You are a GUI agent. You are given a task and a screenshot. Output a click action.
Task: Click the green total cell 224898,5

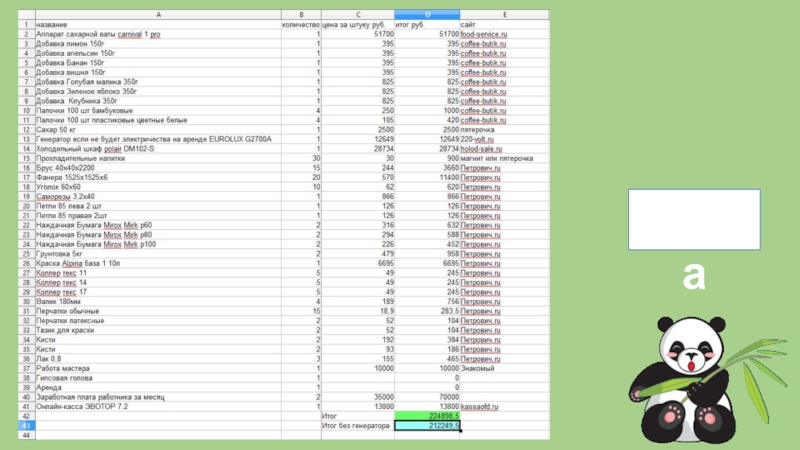[x=427, y=416]
